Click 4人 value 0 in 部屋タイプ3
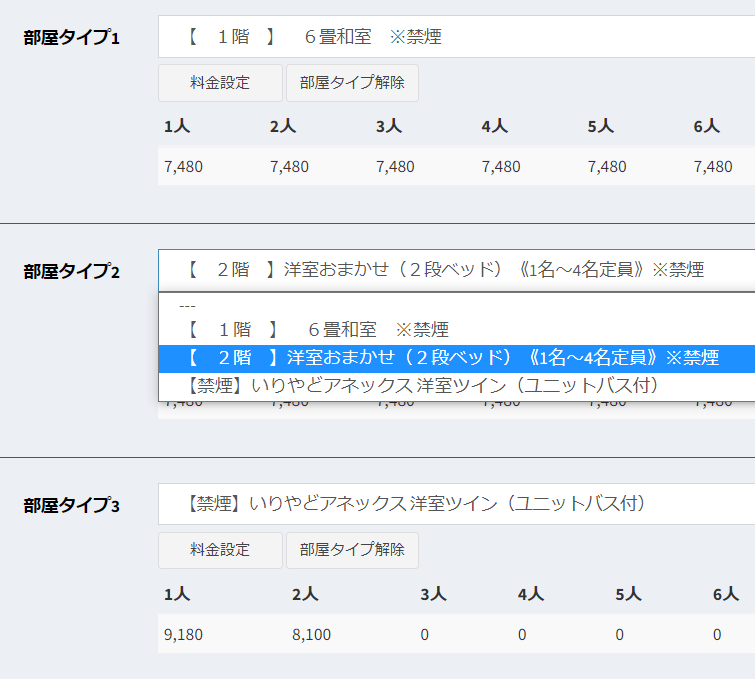 click(x=522, y=635)
